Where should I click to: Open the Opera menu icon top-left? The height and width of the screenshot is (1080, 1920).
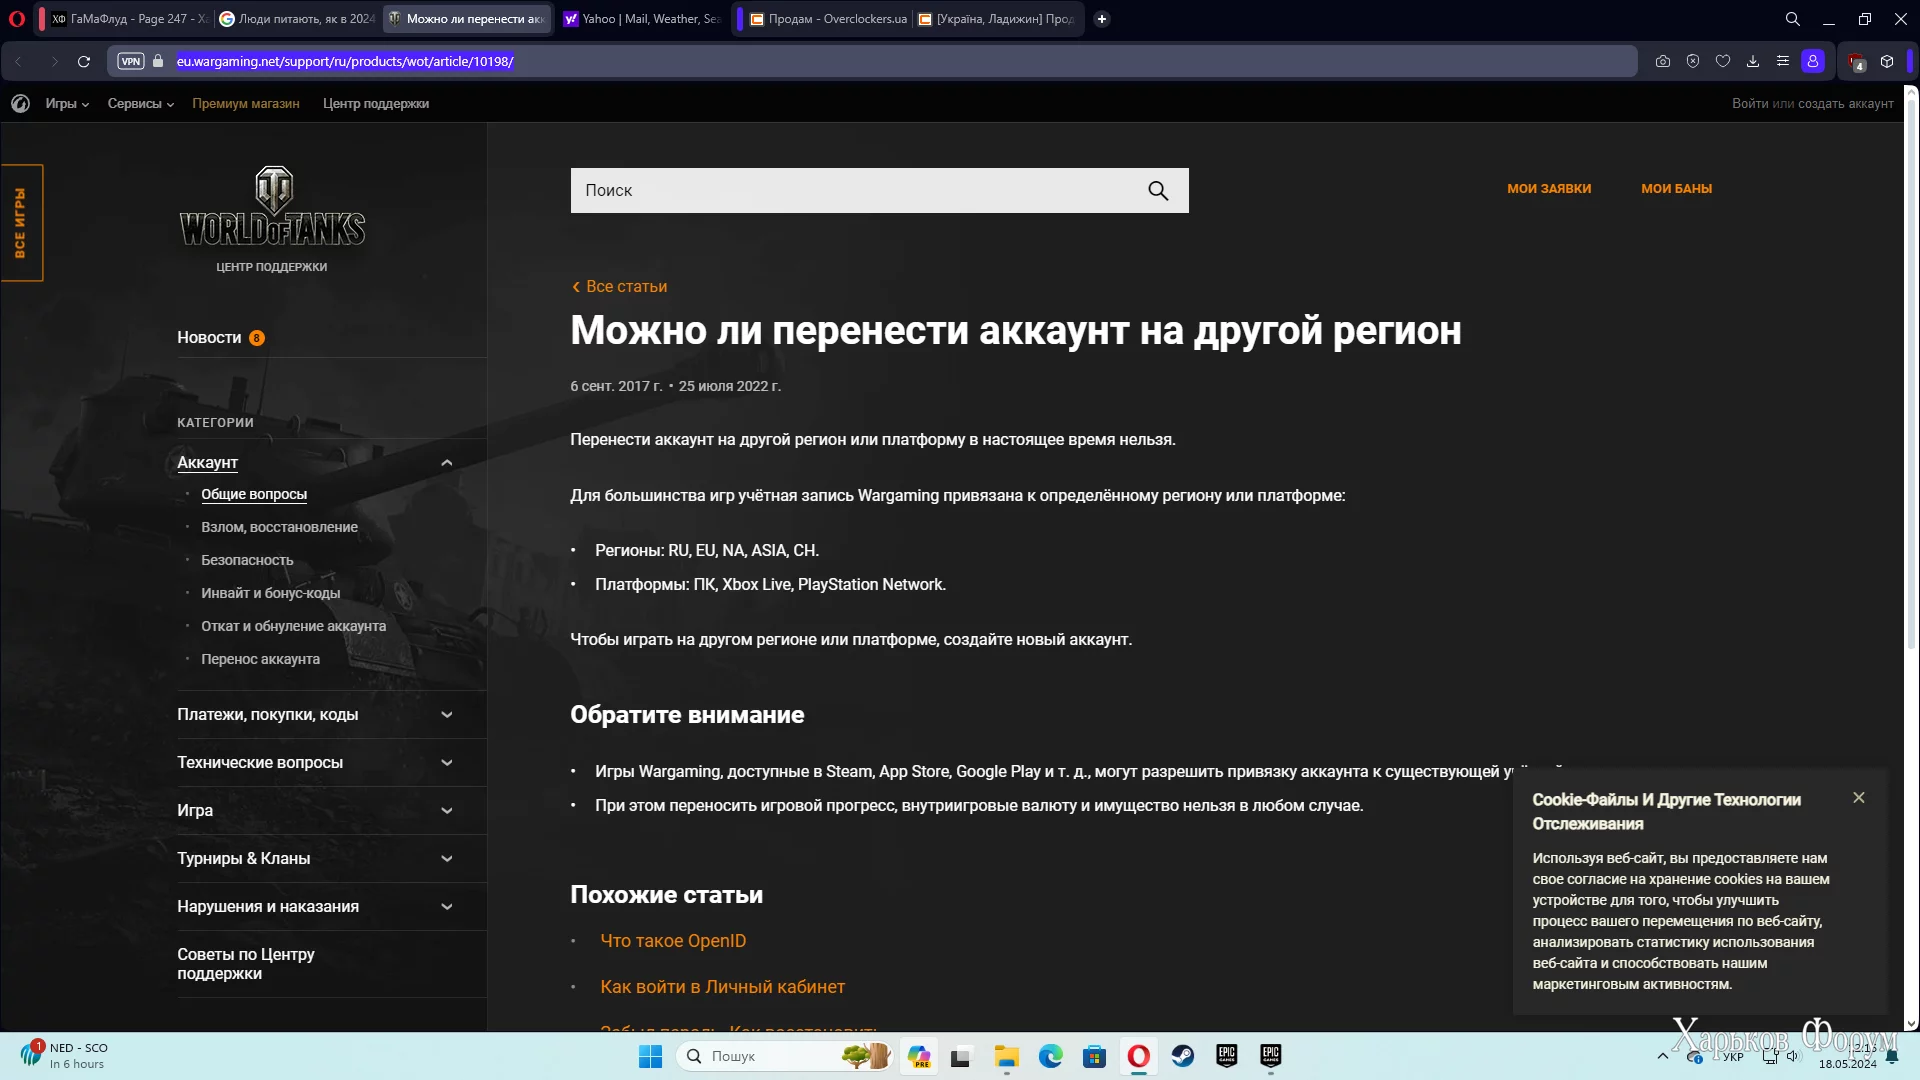(x=17, y=19)
